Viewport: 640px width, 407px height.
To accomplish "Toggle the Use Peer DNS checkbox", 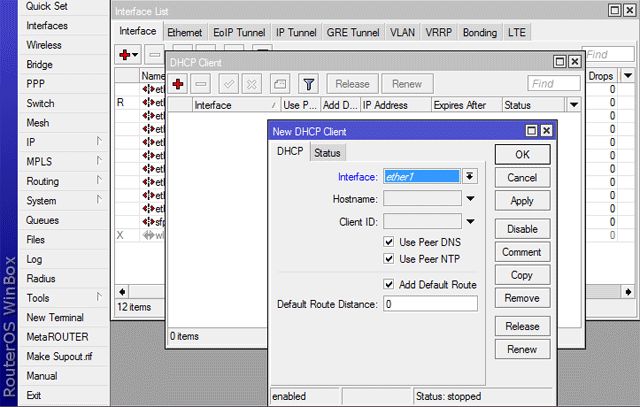I will tap(390, 242).
